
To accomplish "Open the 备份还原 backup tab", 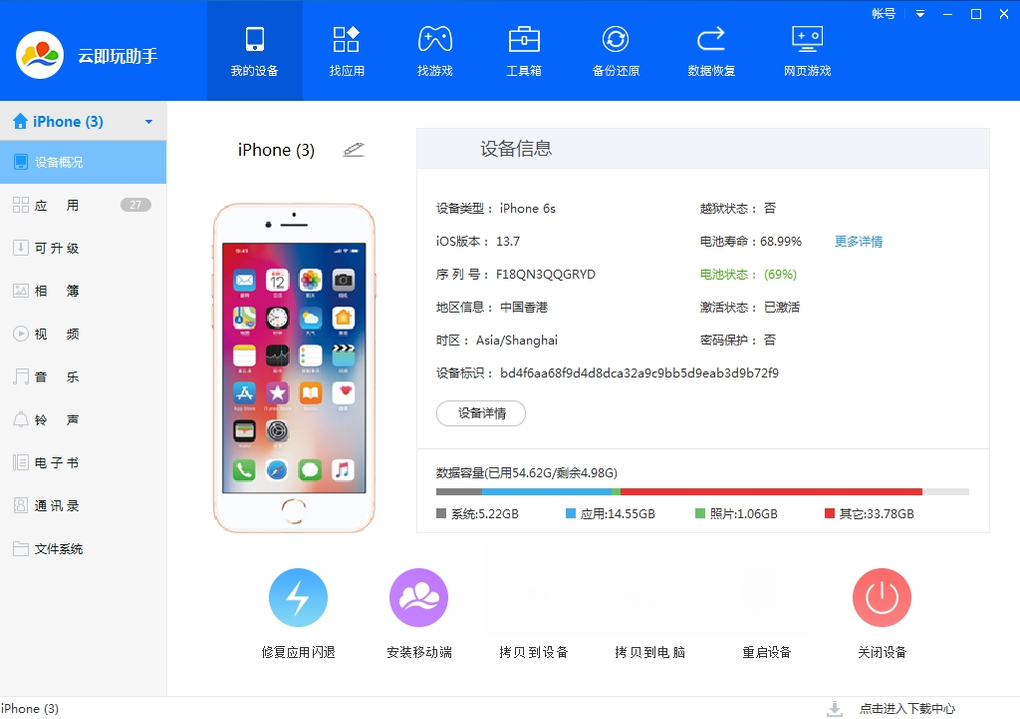I will click(615, 51).
